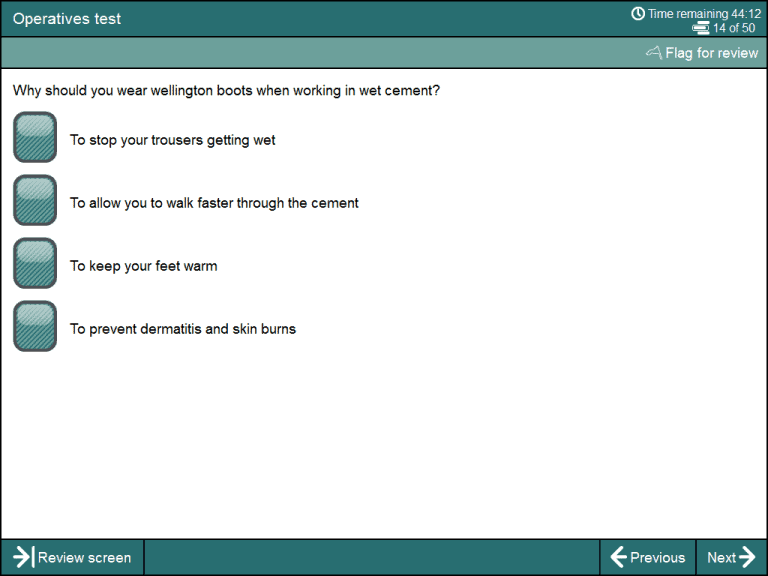Advance with the Next button
This screenshot has width=768, height=576.
pyautogui.click(x=731, y=557)
